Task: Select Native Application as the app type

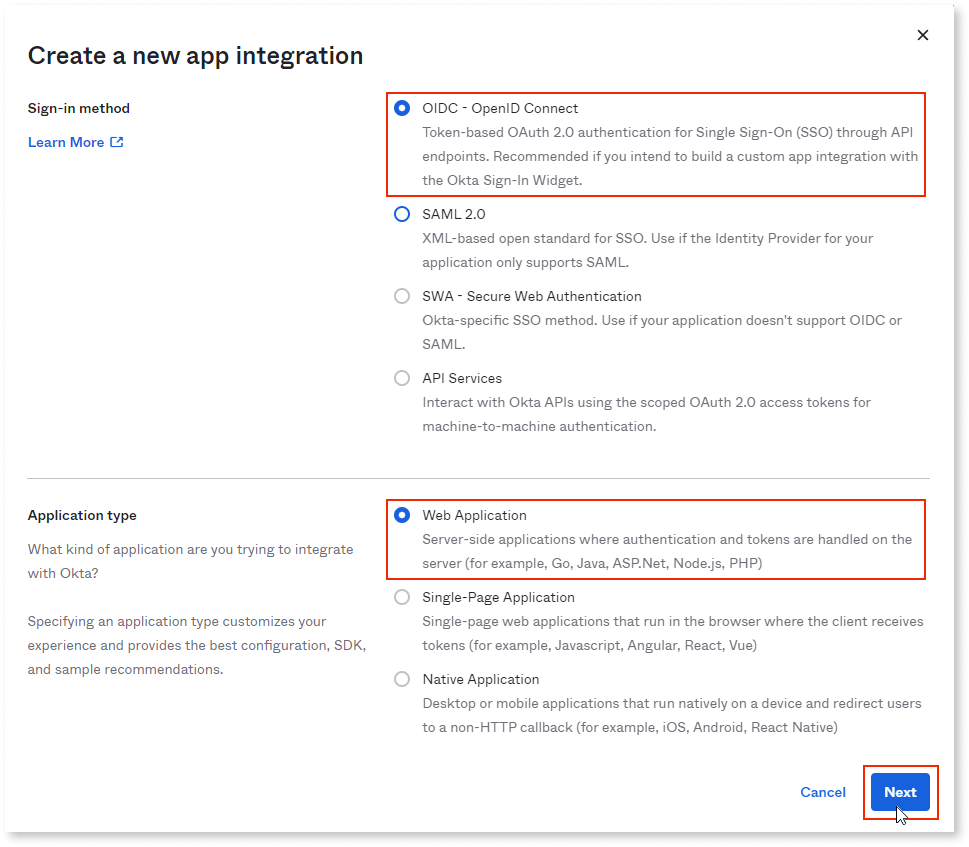Action: click(403, 679)
